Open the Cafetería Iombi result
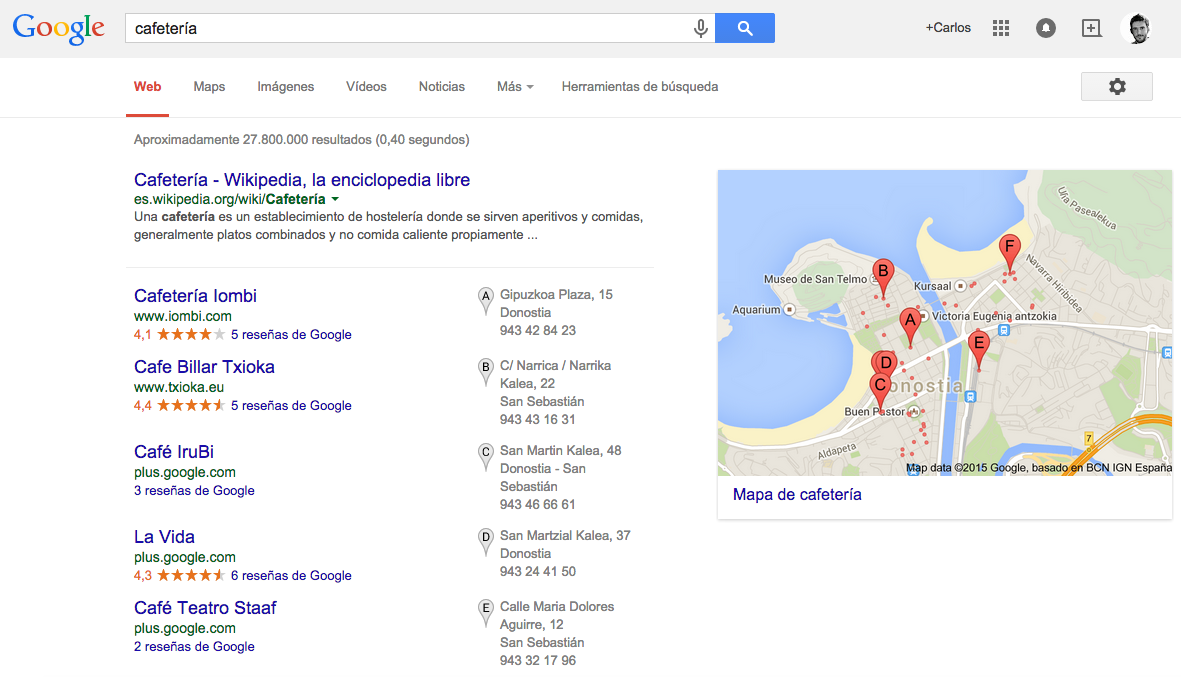This screenshot has height=677, width=1181. pyautogui.click(x=195, y=296)
